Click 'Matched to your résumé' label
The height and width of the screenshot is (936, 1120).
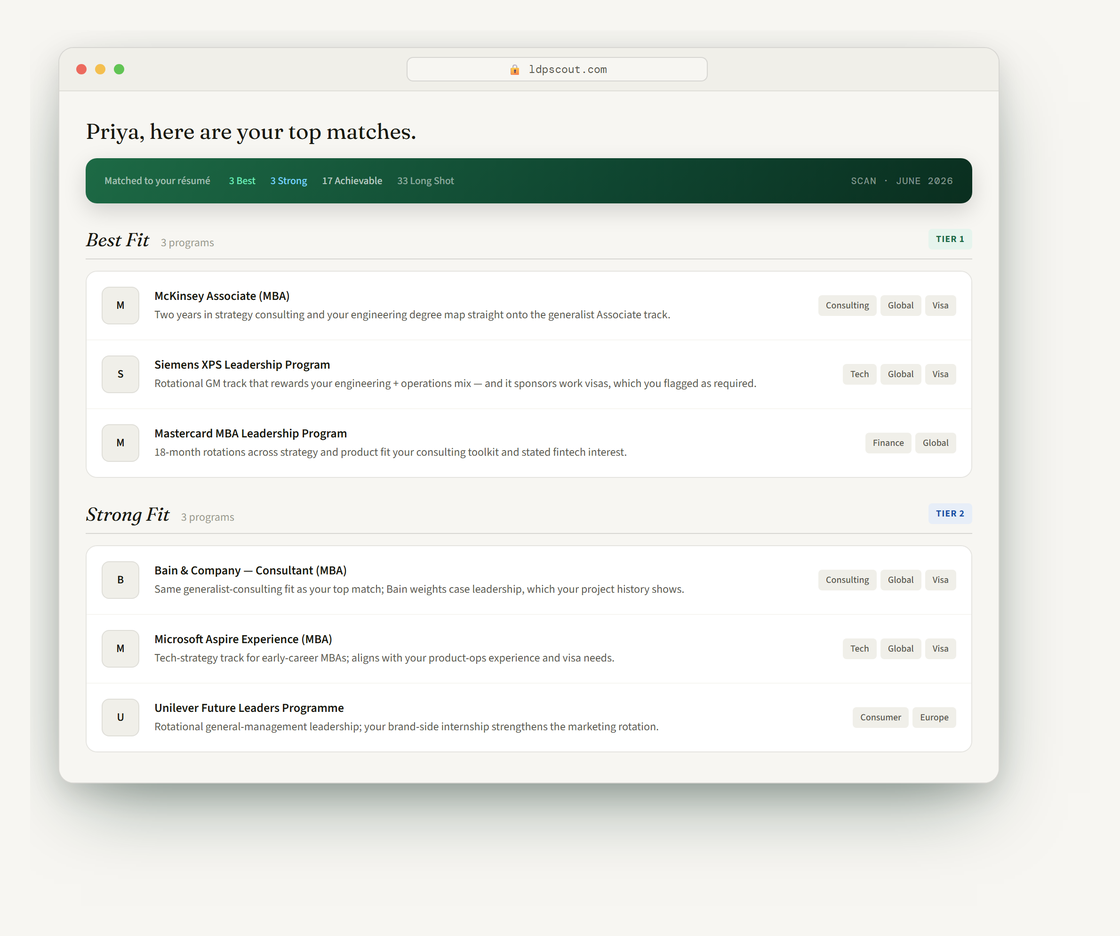click(x=157, y=181)
